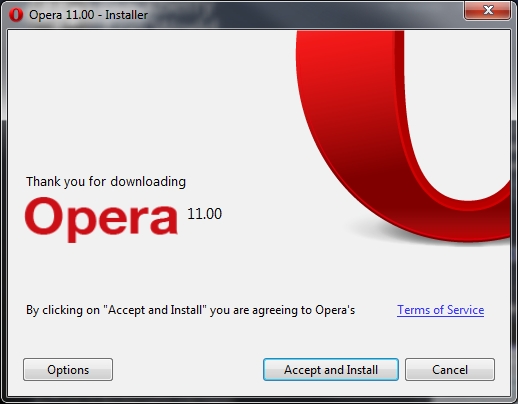Open the installer Options
Viewport: 518px width, 404px height.
click(x=68, y=369)
